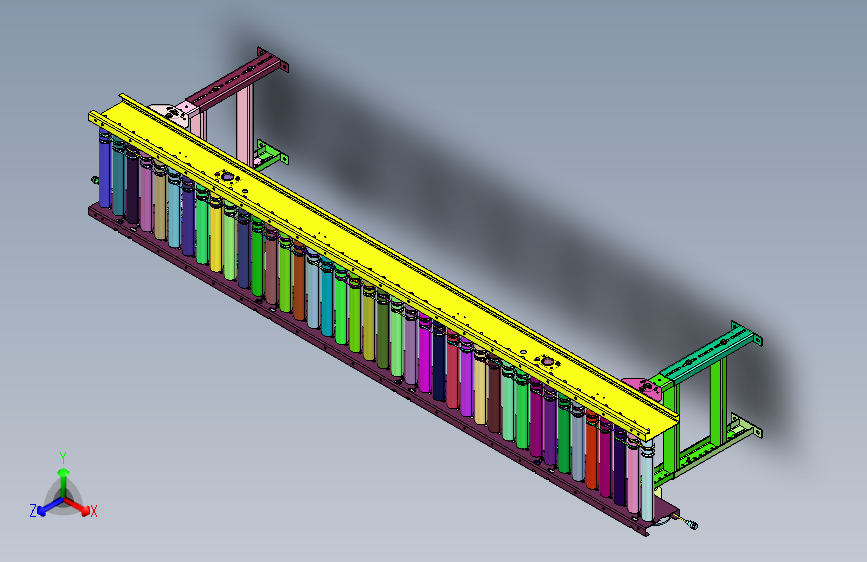867x562 pixels.
Task: Select the maroon slotted crossbar on left support
Action: pyautogui.click(x=238, y=80)
